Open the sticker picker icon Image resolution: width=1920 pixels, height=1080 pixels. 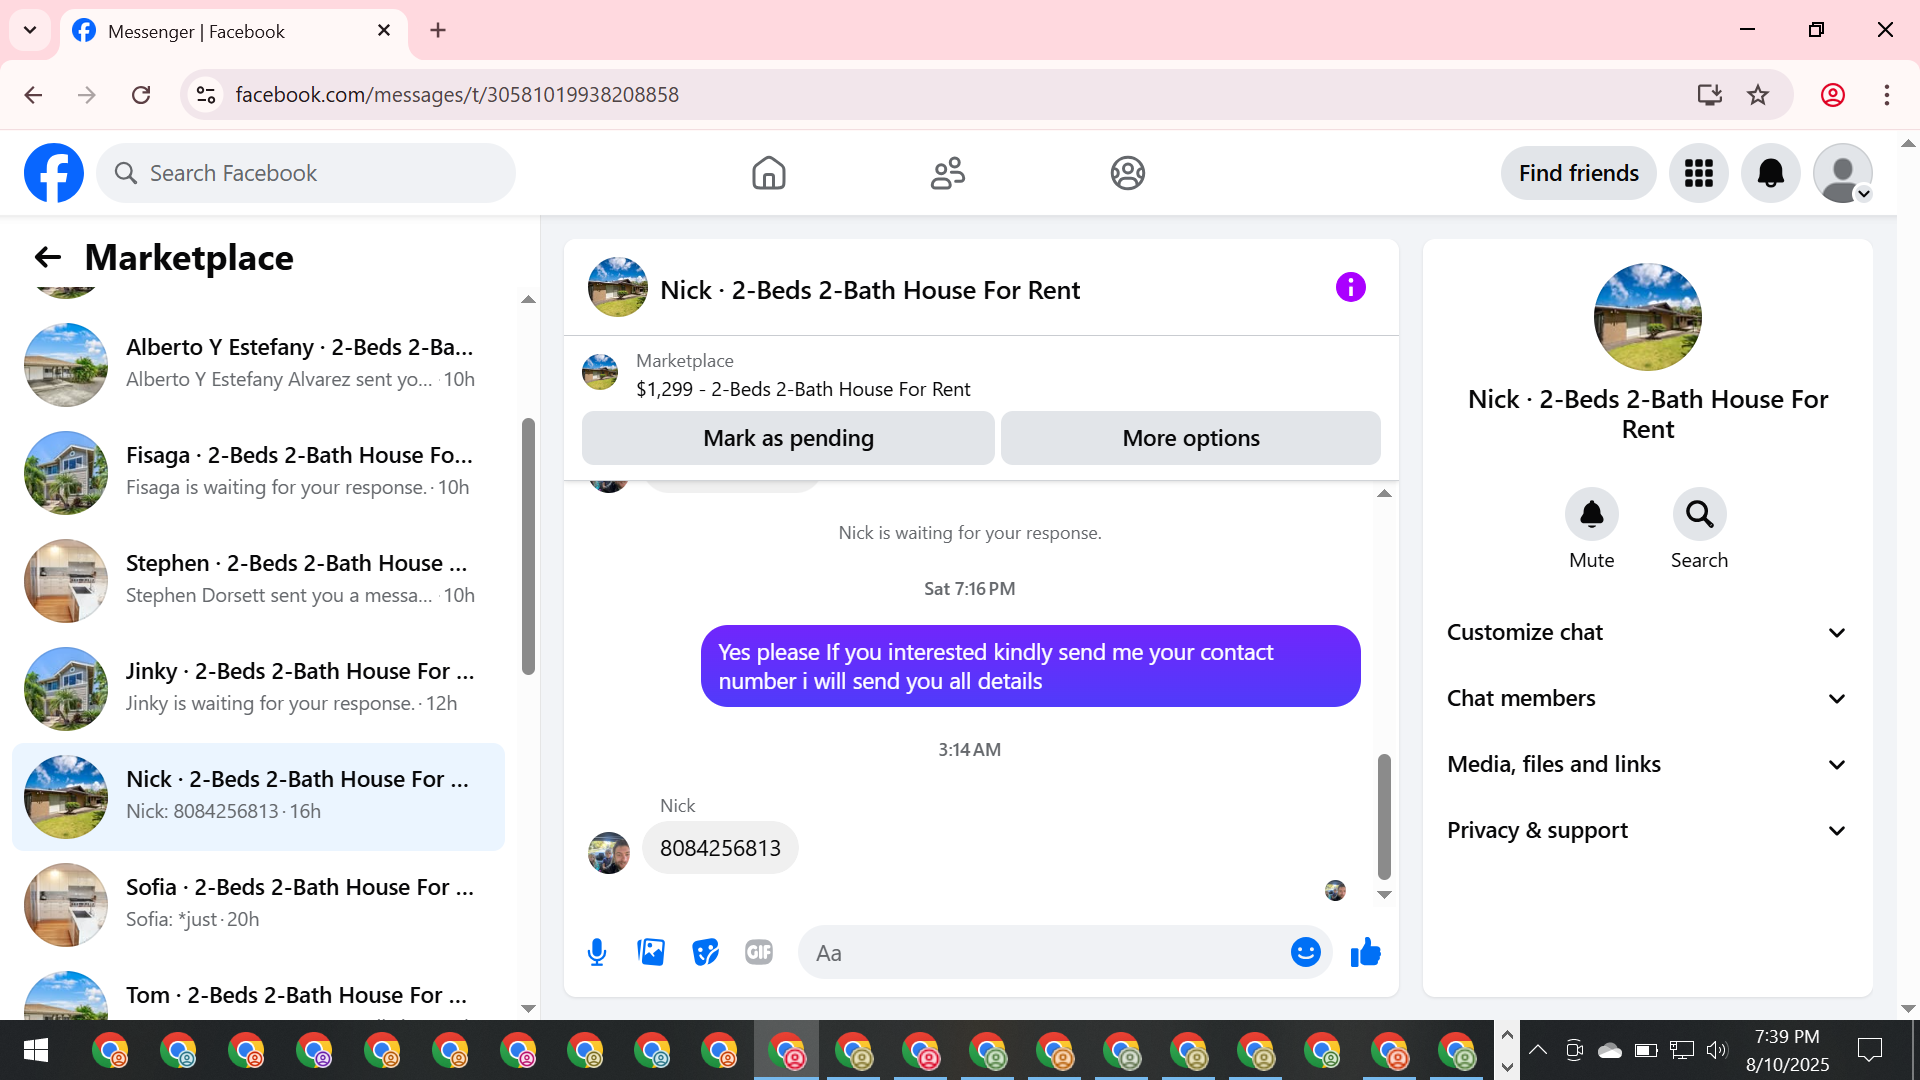coord(705,952)
